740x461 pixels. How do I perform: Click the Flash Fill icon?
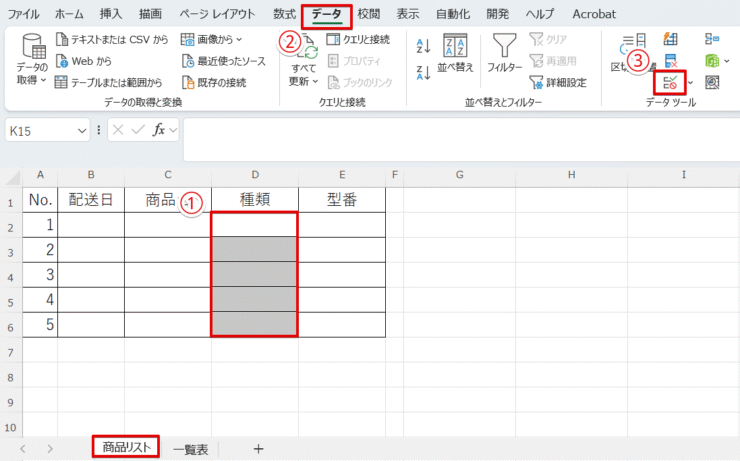(x=670, y=39)
